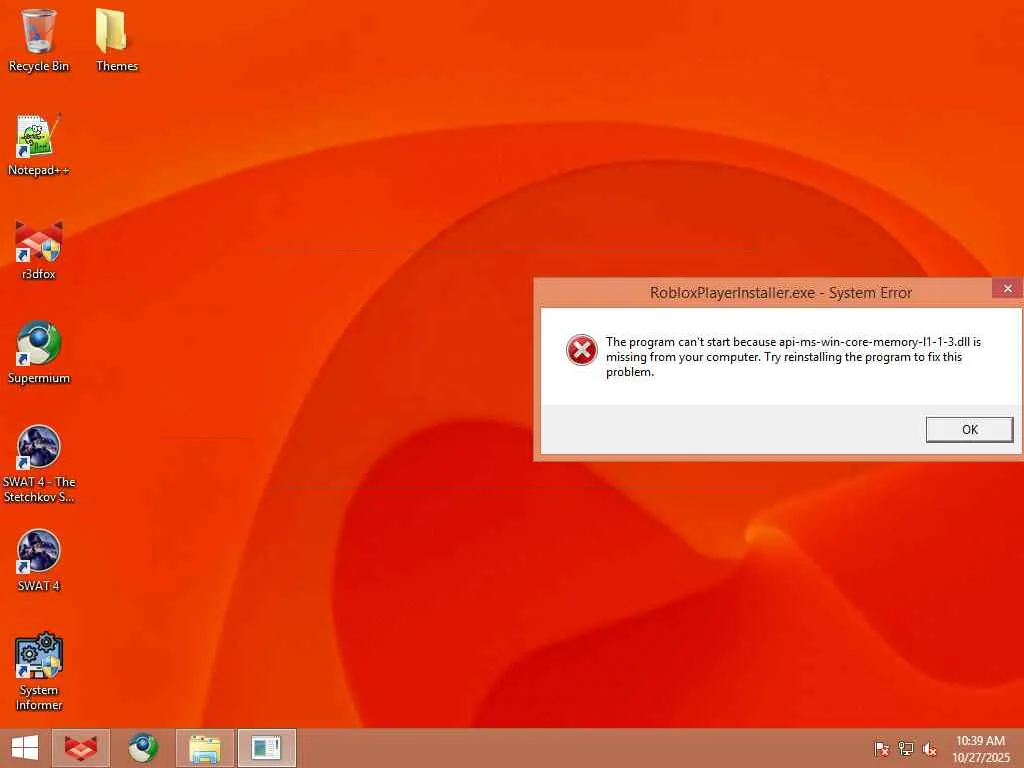Open the network status tray icon
The width and height of the screenshot is (1024, 768).
click(x=906, y=748)
